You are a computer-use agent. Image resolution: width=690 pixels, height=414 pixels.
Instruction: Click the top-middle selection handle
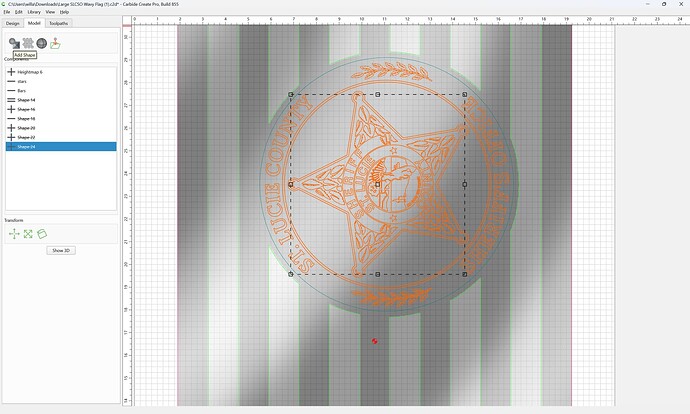[378, 95]
